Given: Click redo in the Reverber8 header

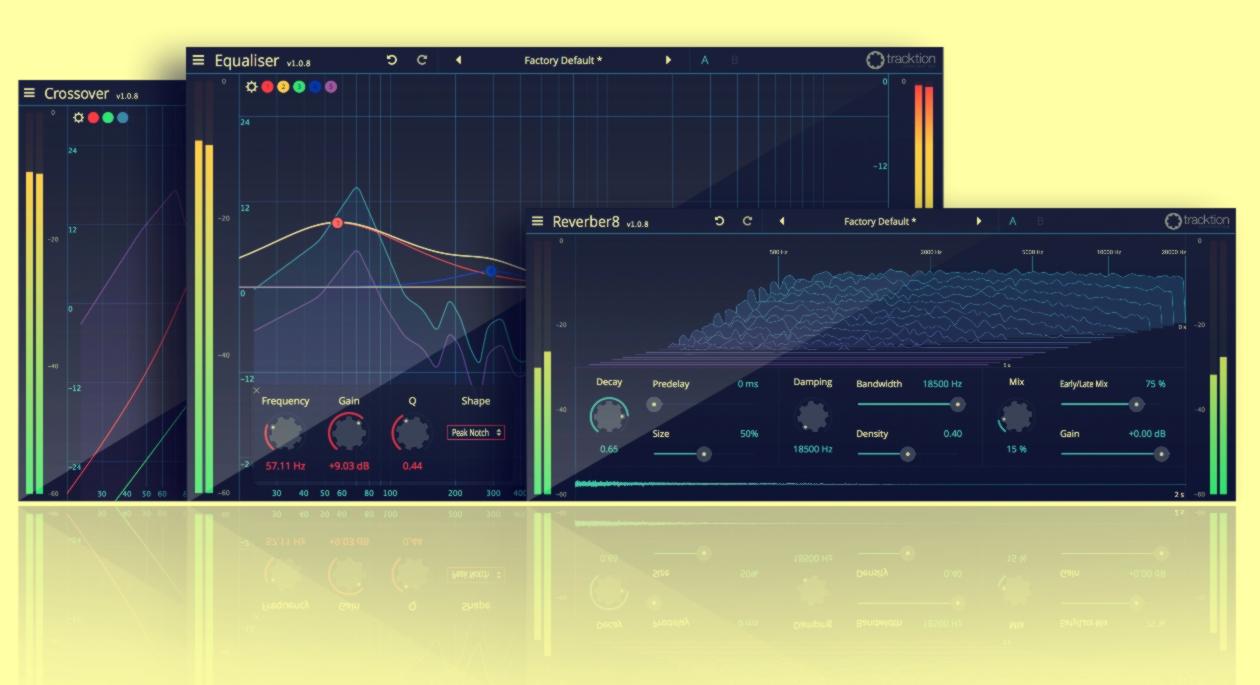Looking at the screenshot, I should (747, 221).
